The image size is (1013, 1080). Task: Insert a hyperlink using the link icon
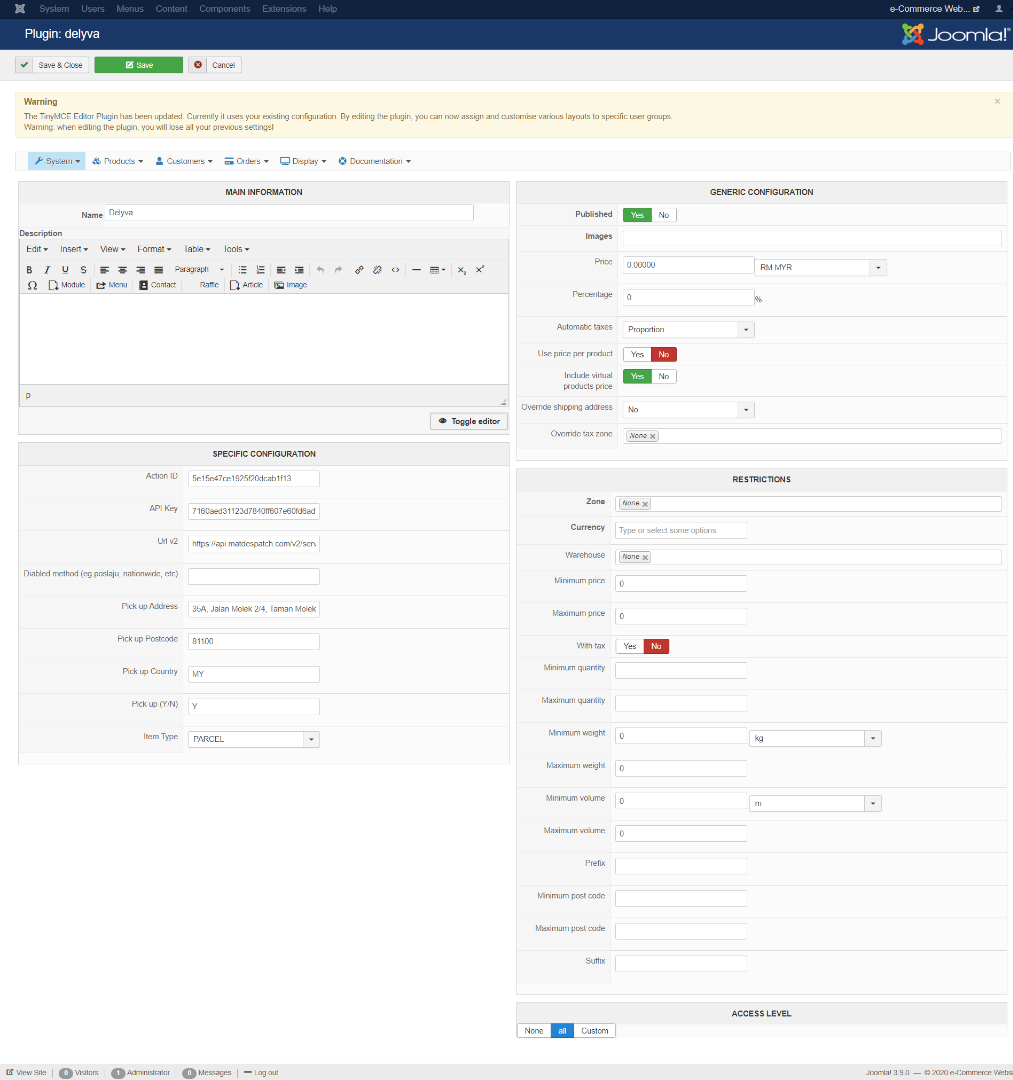click(x=359, y=270)
